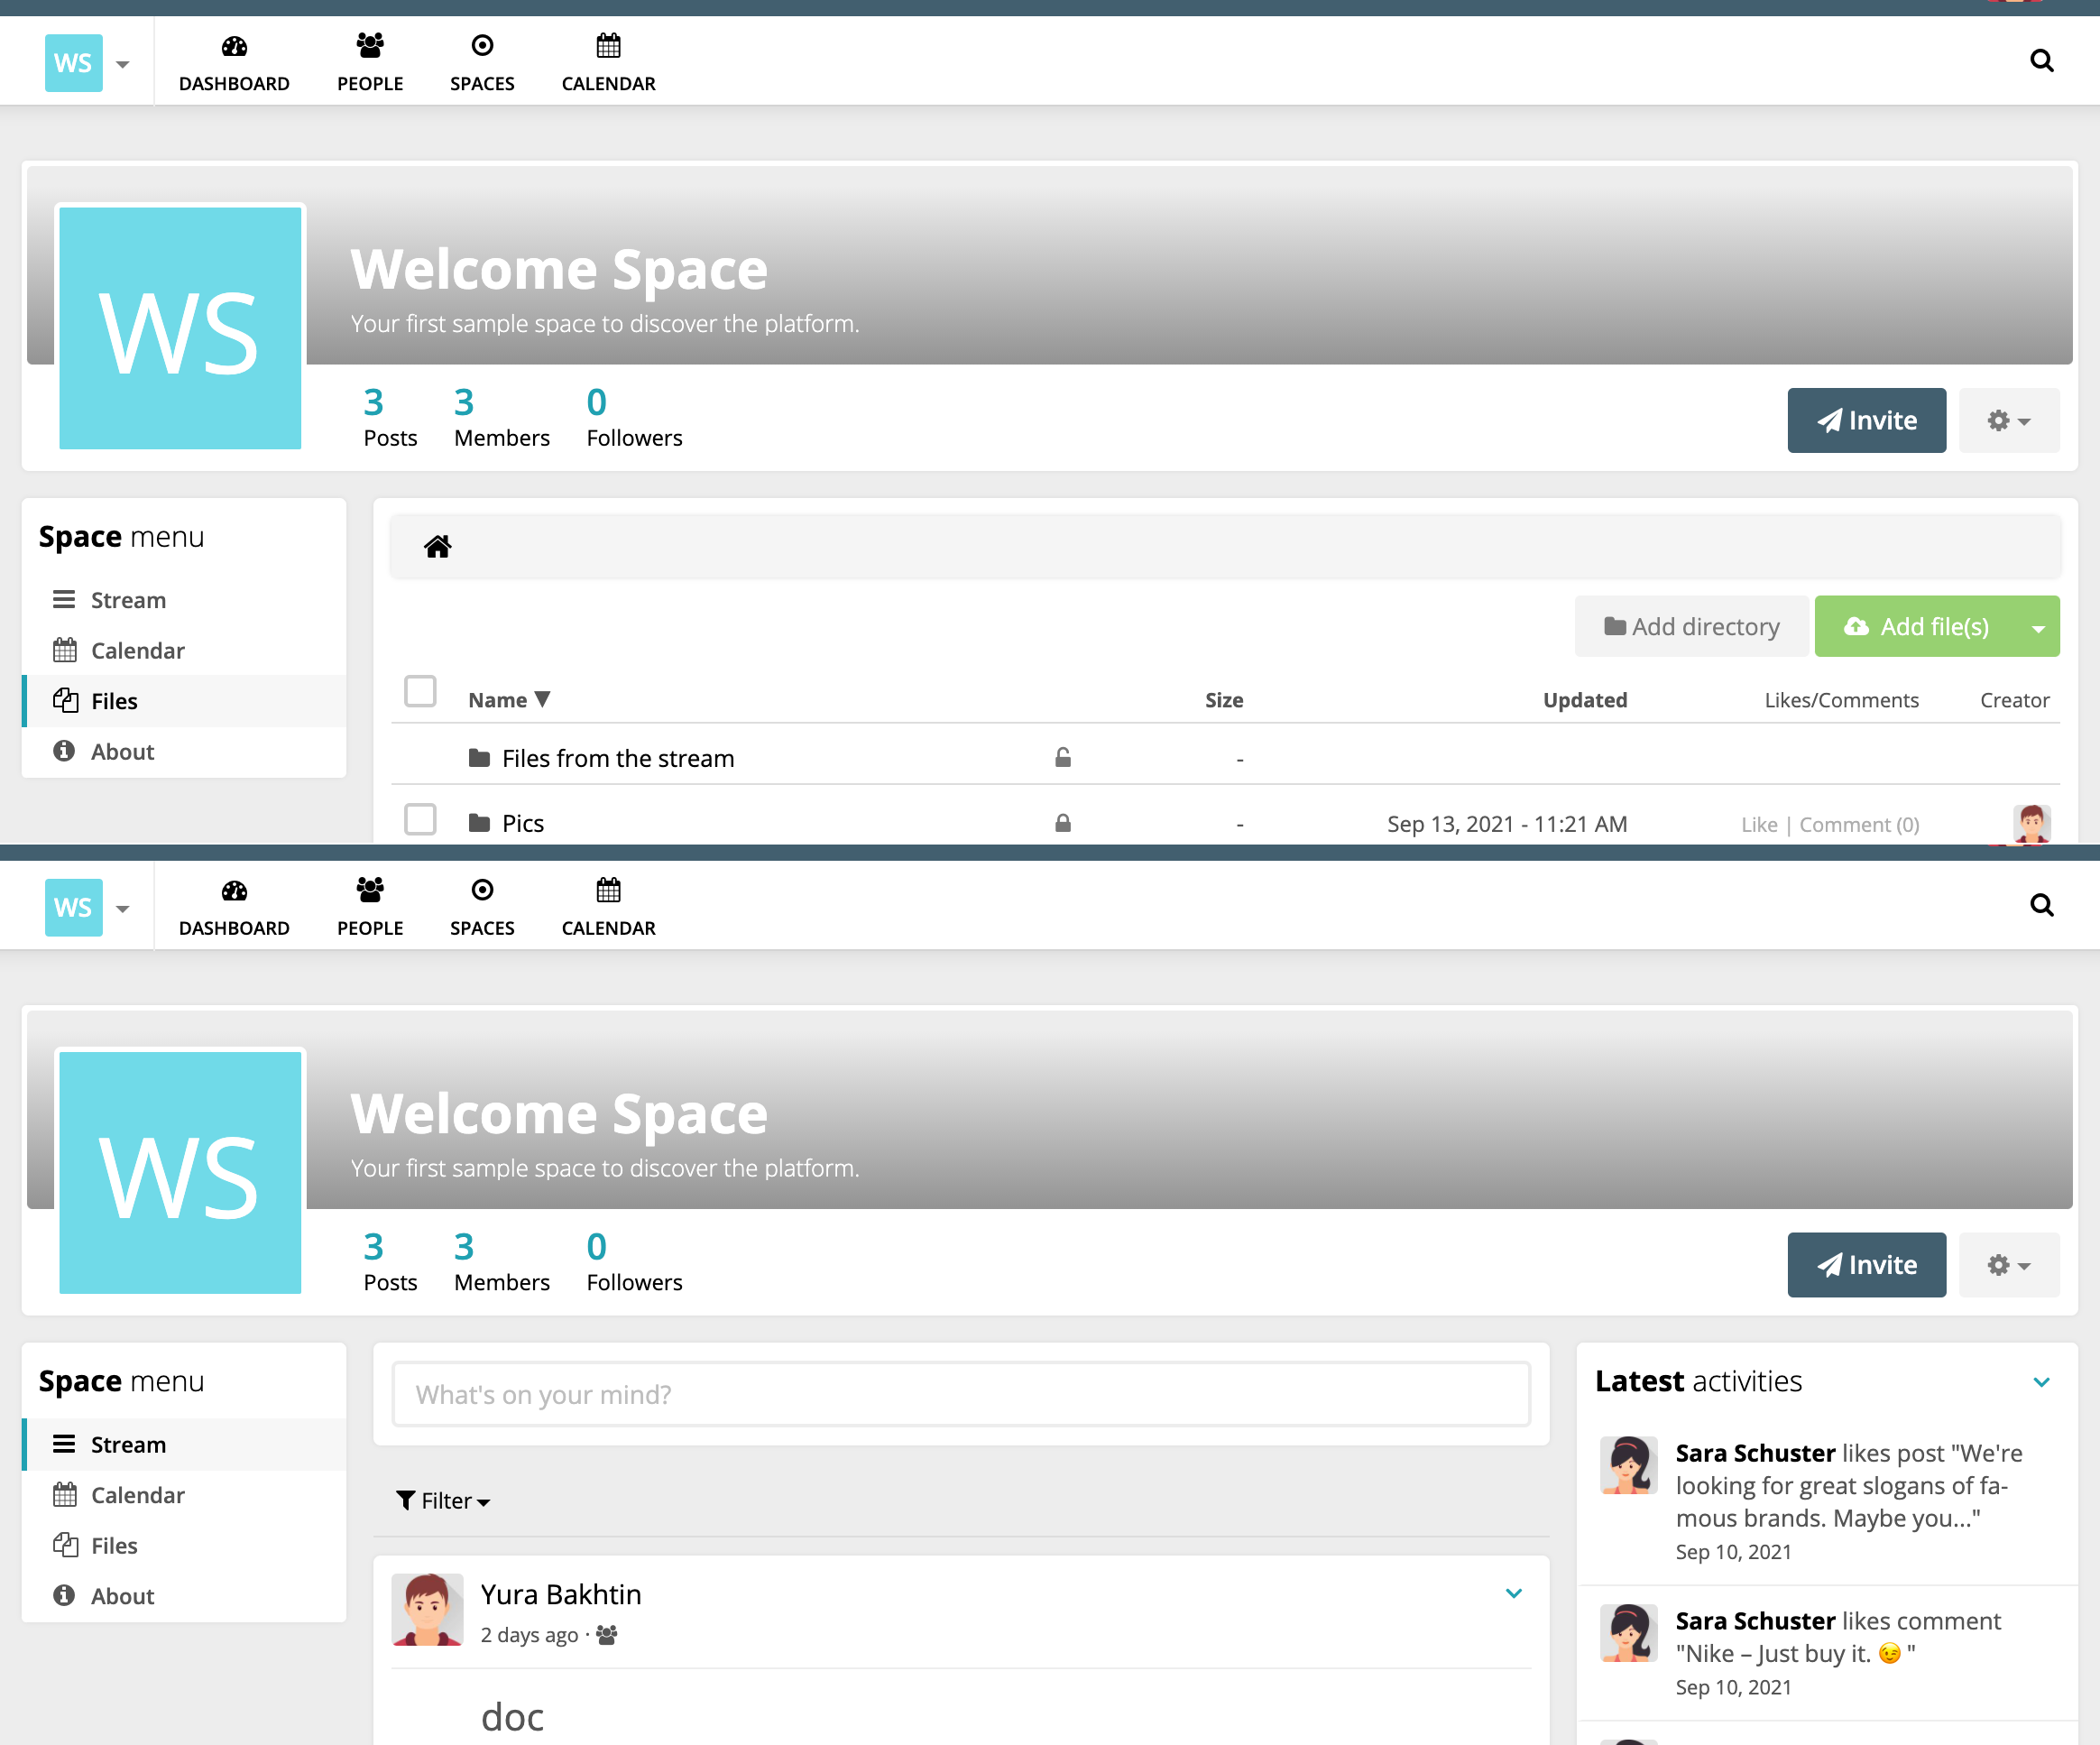Click the group visibility icon beside 2 days ago

[606, 1634]
